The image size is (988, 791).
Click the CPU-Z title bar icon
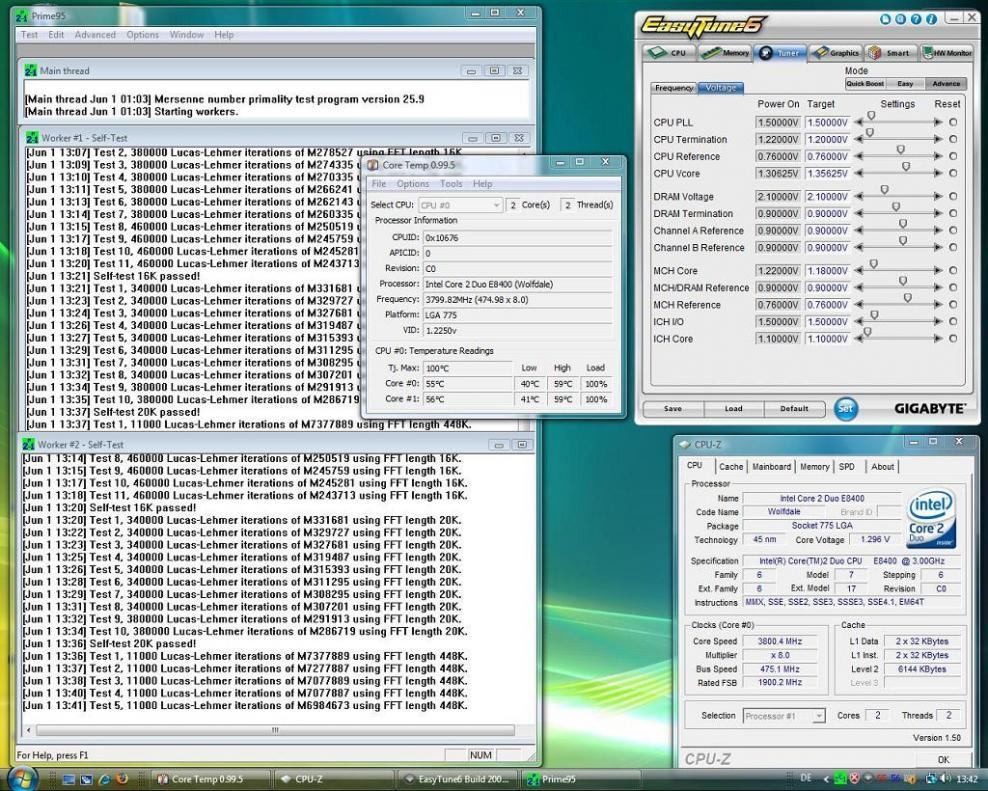click(685, 444)
